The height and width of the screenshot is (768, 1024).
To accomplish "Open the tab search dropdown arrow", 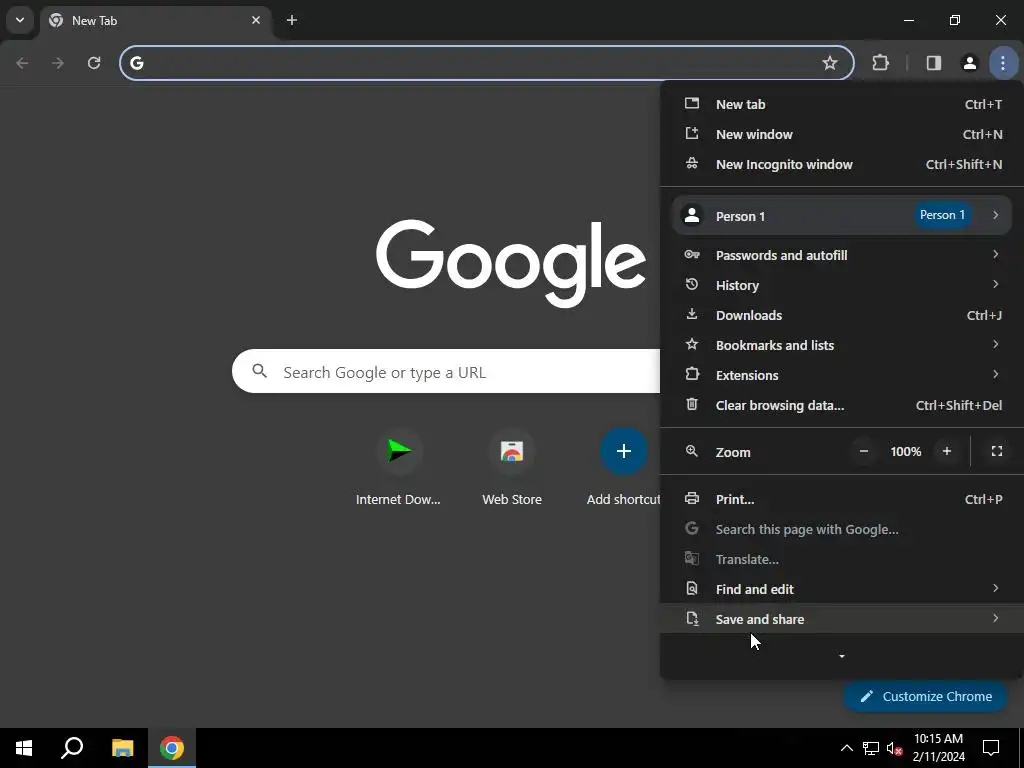I will [20, 20].
